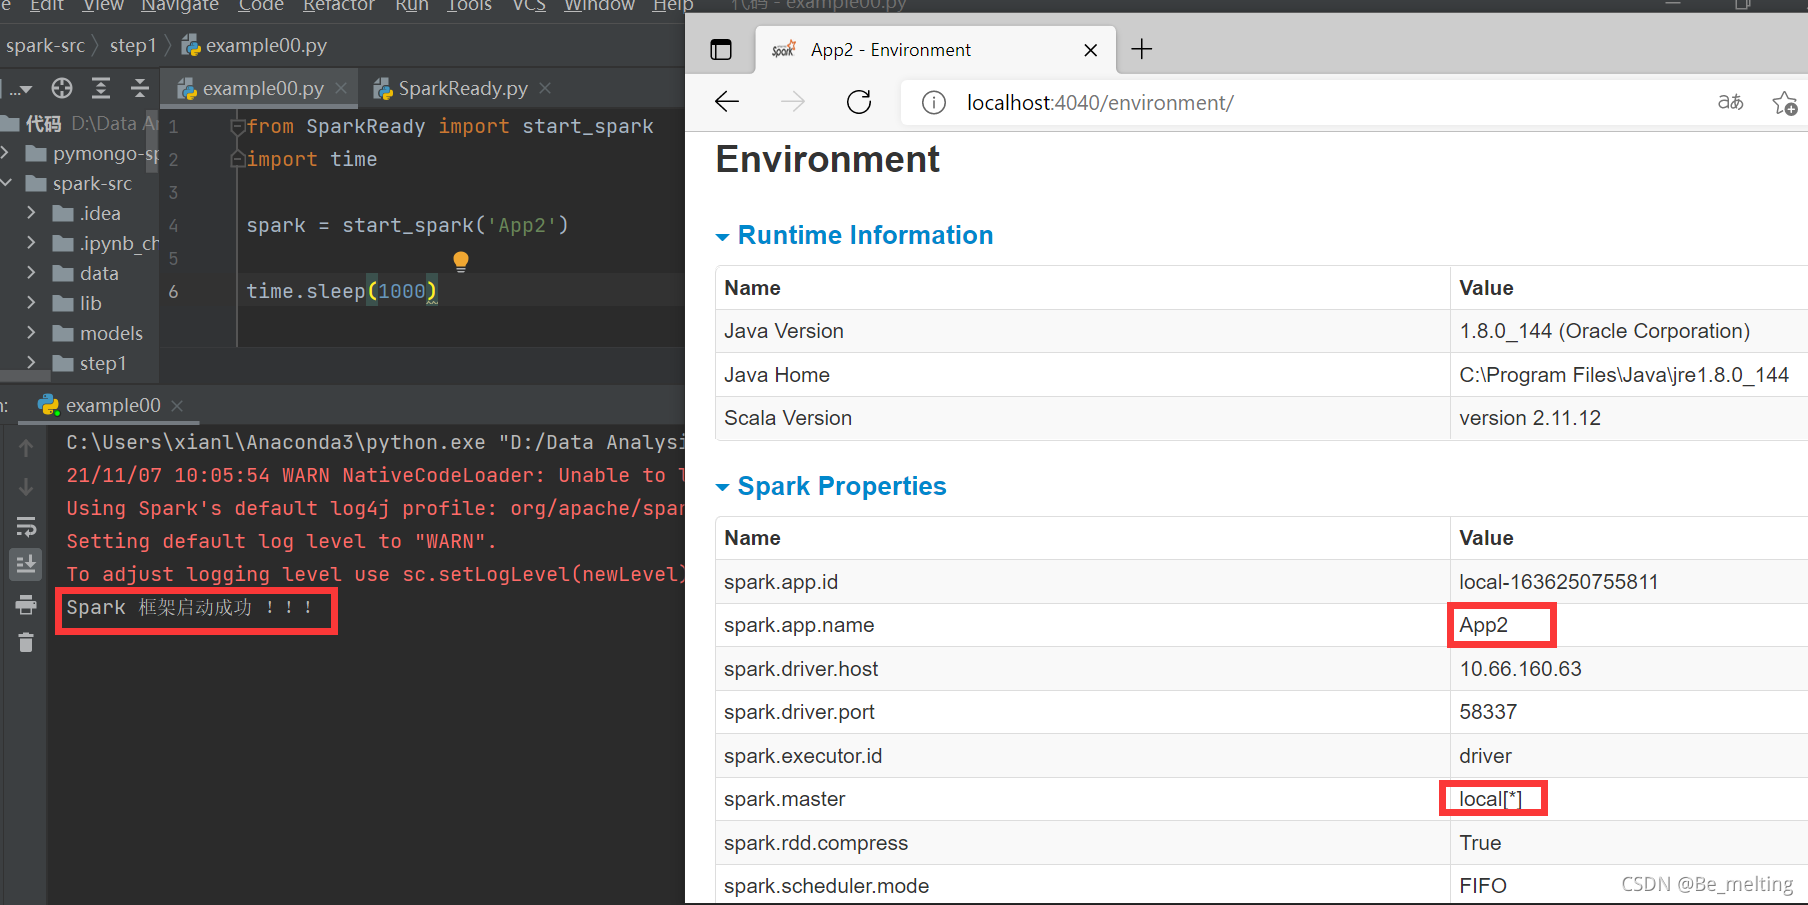Viewport: 1808px width, 905px height.
Task: Refresh the Spark environment page
Action: point(859,102)
